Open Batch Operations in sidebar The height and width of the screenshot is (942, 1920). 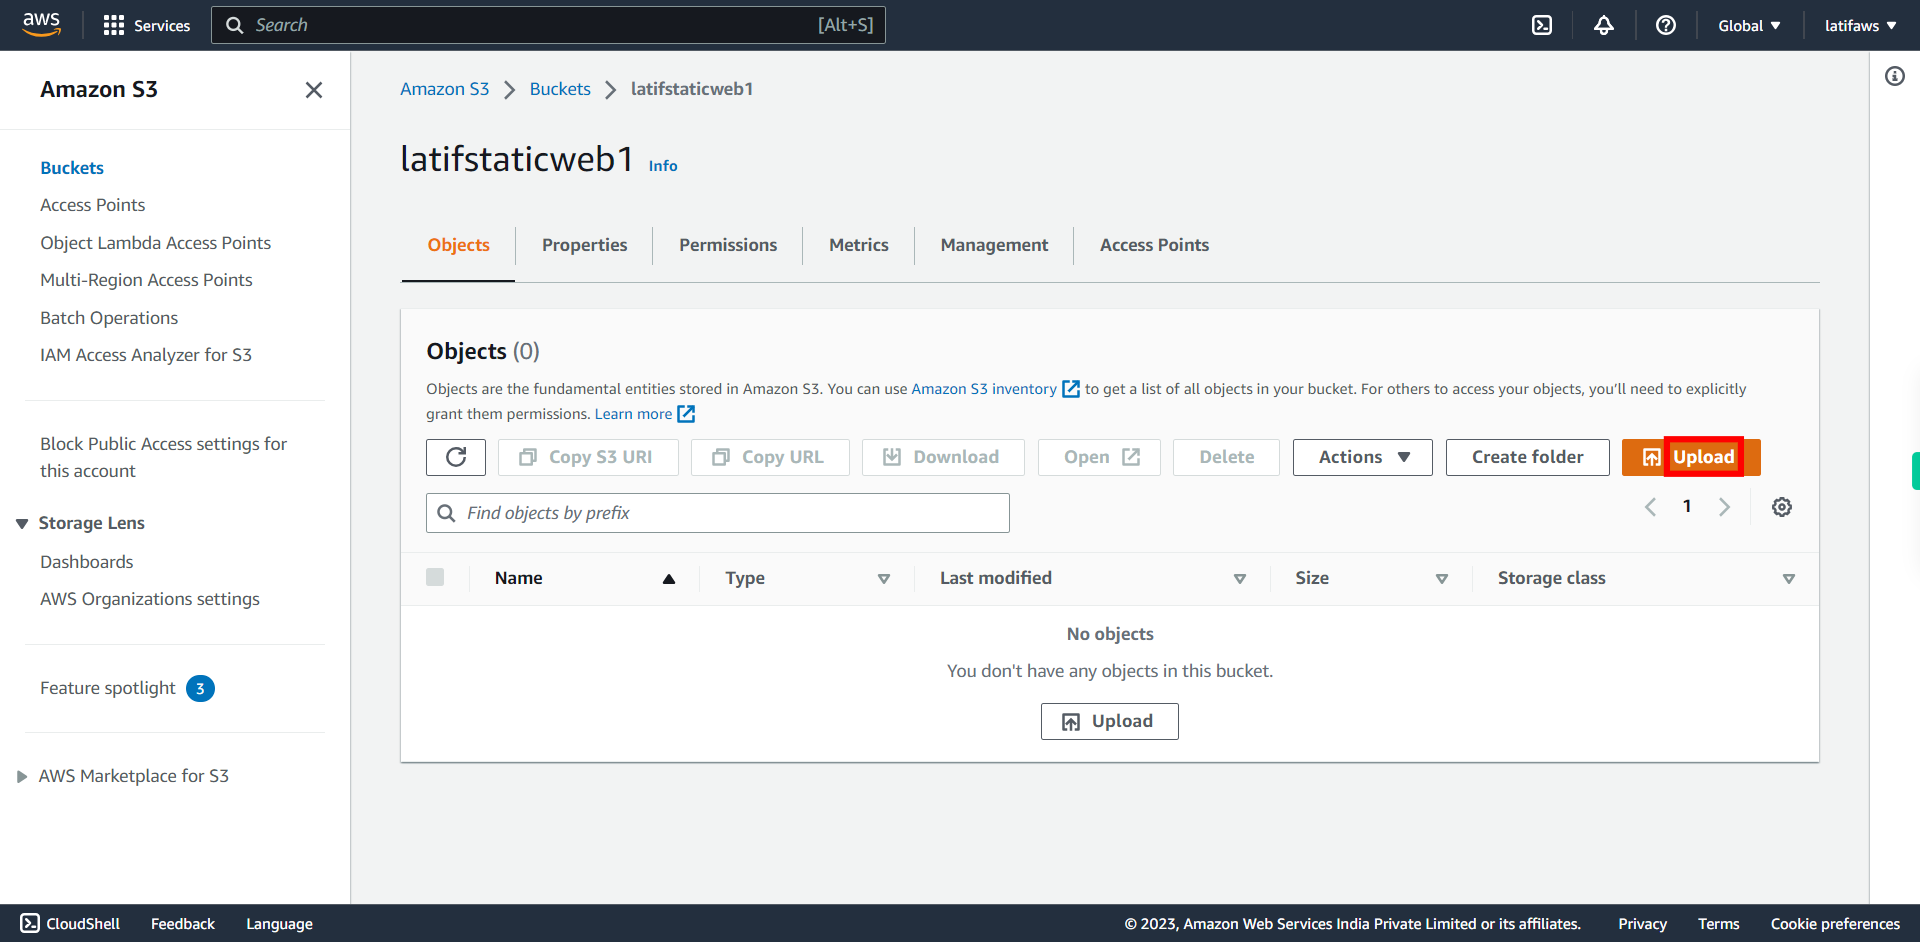109,318
